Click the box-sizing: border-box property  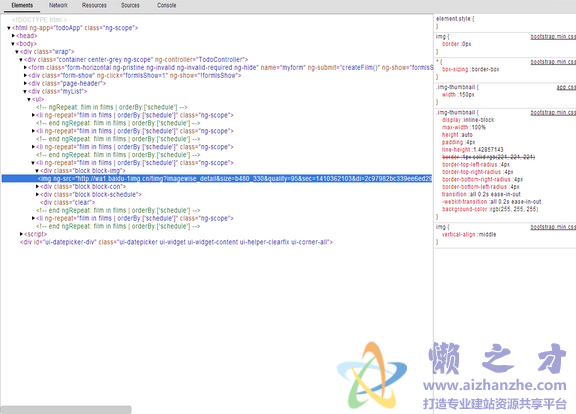pyautogui.click(x=471, y=69)
